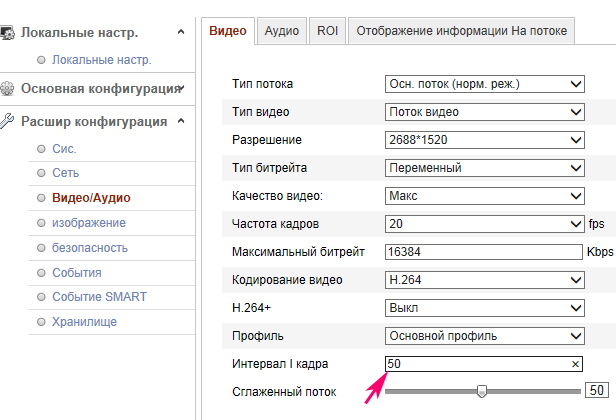Viewport: 616px width, 420px height.
Task: Collapse the Локальные настр. section
Action: point(181,32)
